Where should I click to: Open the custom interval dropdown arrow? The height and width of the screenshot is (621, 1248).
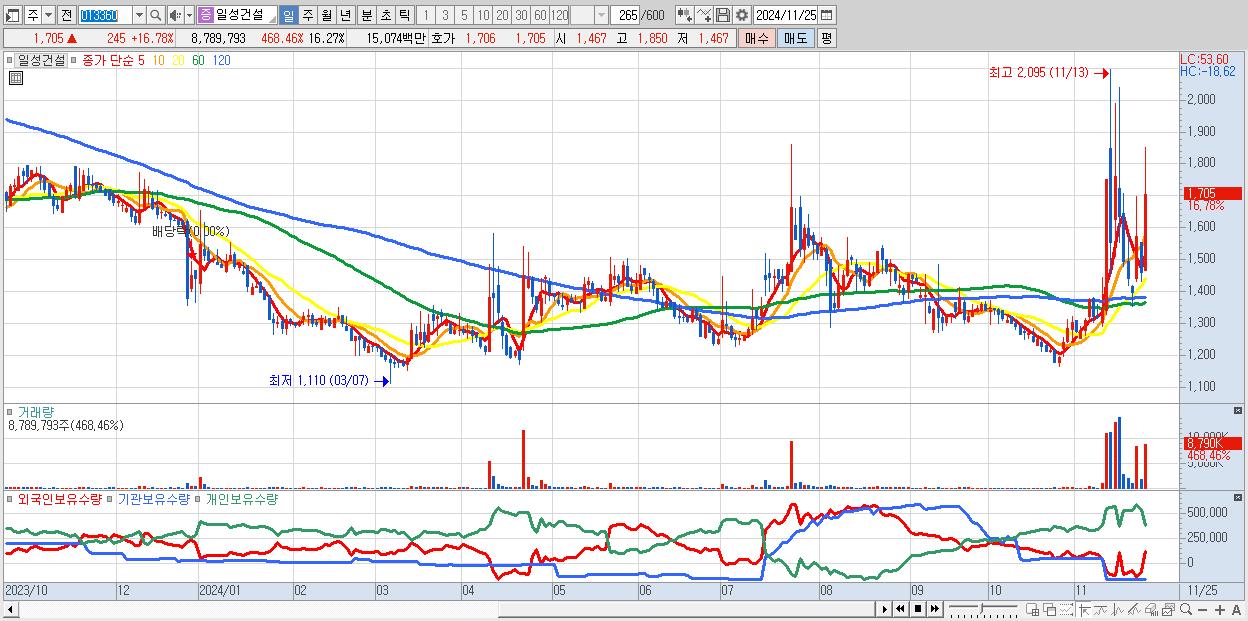tap(601, 16)
